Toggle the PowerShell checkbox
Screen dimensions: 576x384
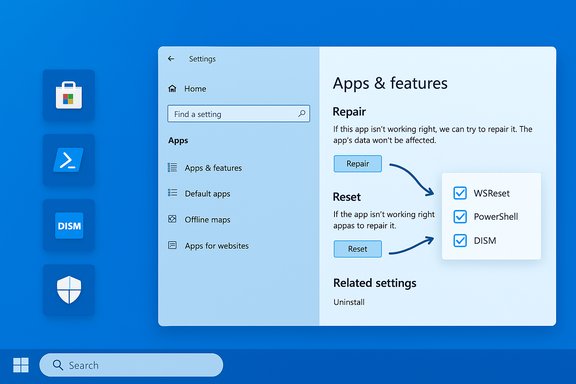pos(460,216)
